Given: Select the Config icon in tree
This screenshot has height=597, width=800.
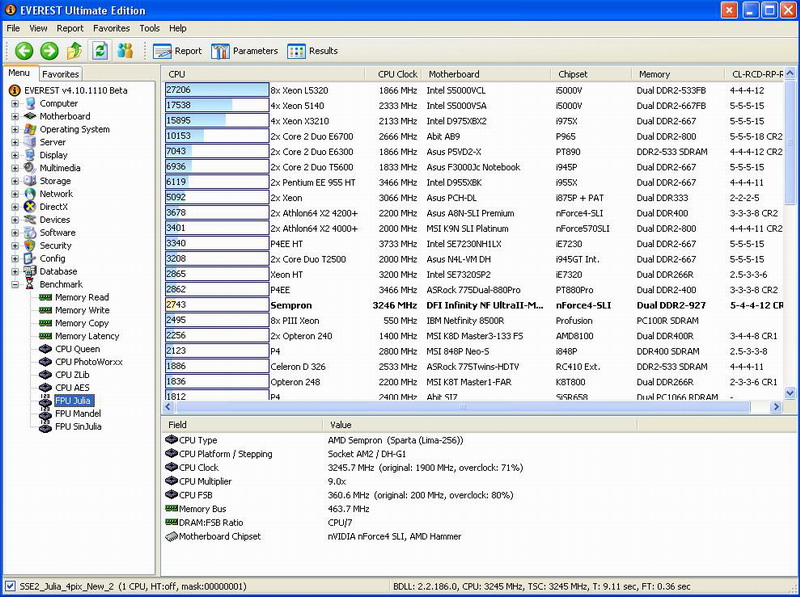Looking at the screenshot, I should coord(30,259).
